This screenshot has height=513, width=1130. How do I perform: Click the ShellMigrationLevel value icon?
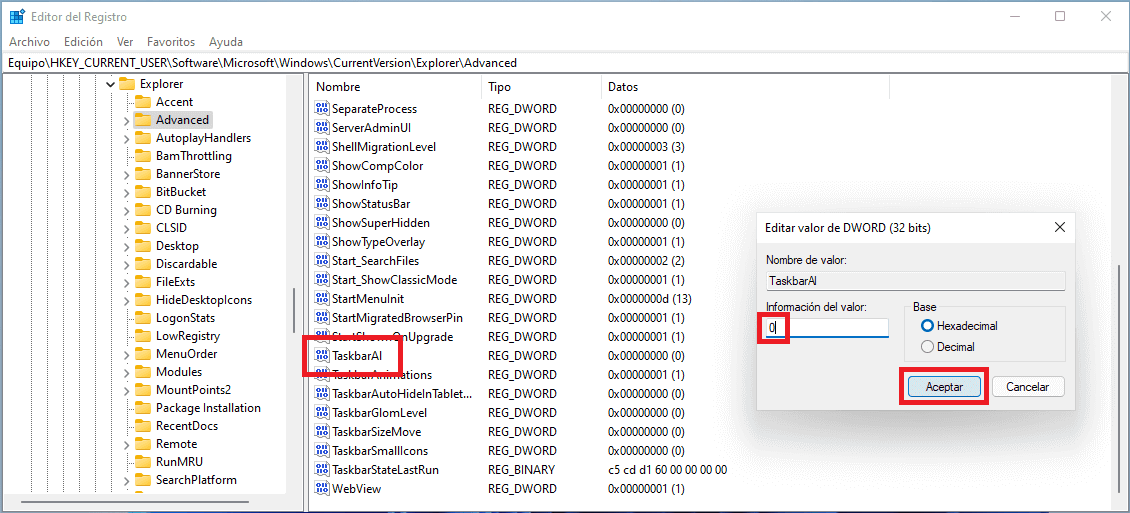321,146
